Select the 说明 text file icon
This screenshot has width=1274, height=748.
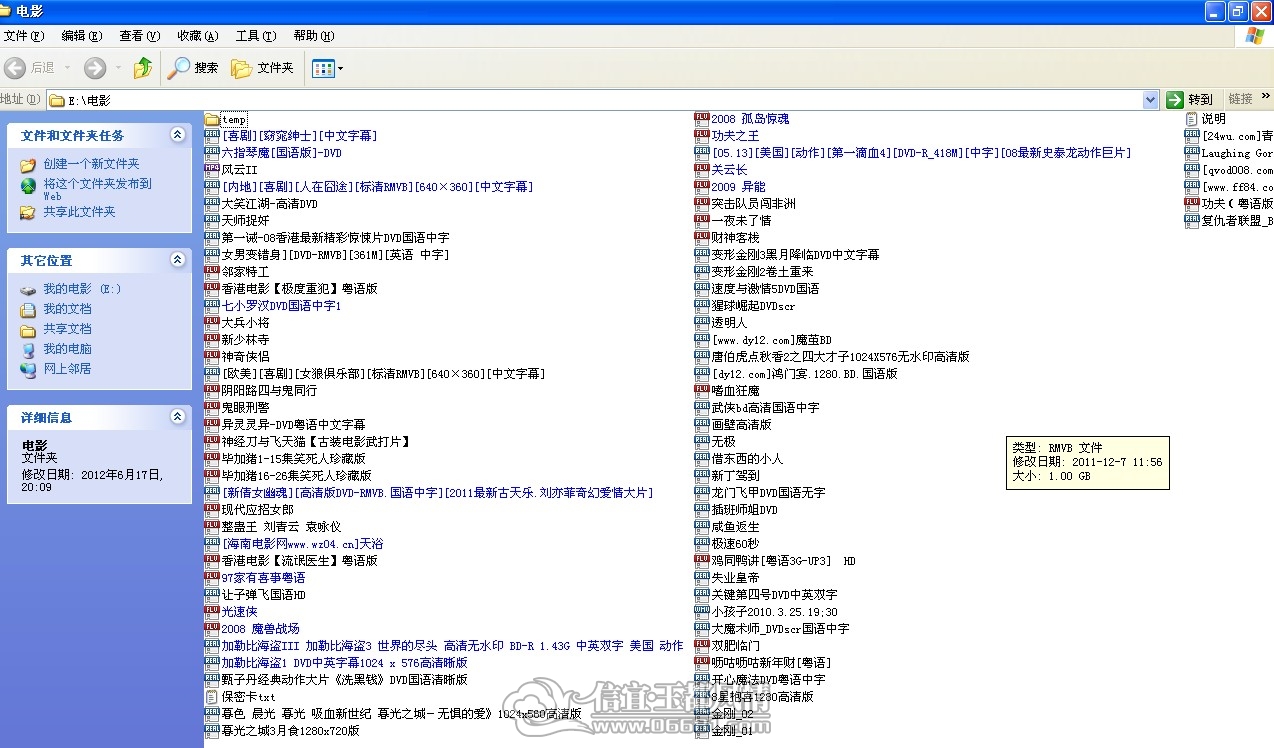tap(1192, 119)
